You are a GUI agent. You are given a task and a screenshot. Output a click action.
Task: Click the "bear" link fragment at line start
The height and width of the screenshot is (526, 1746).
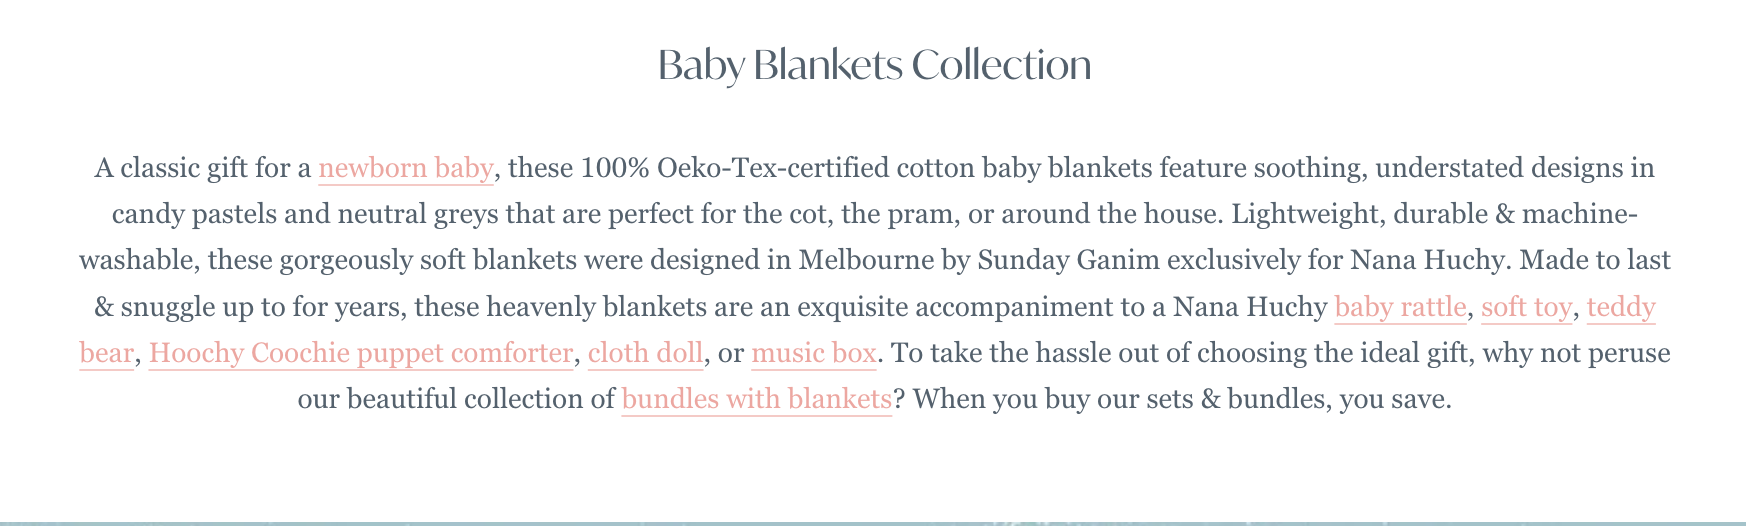[x=106, y=354]
